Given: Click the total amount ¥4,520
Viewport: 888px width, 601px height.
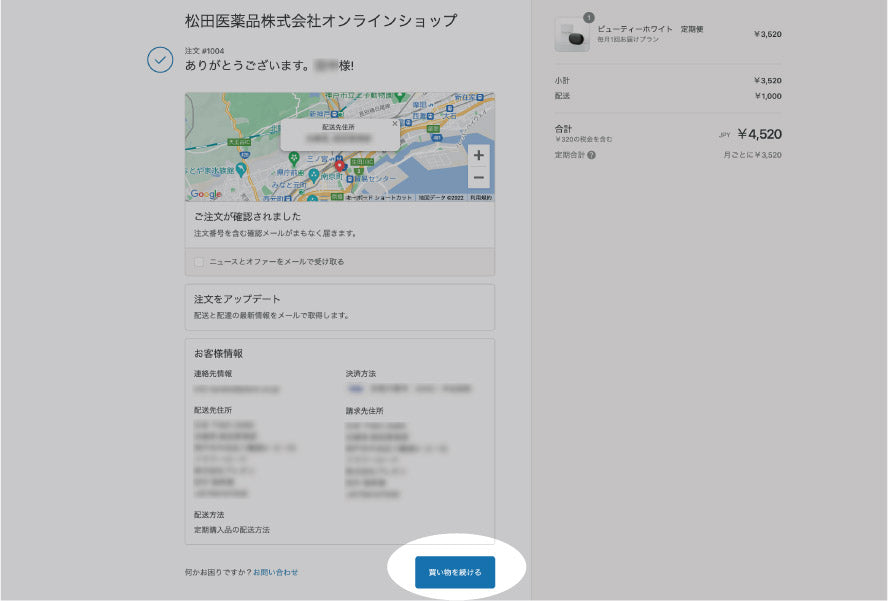Looking at the screenshot, I should coord(759,134).
